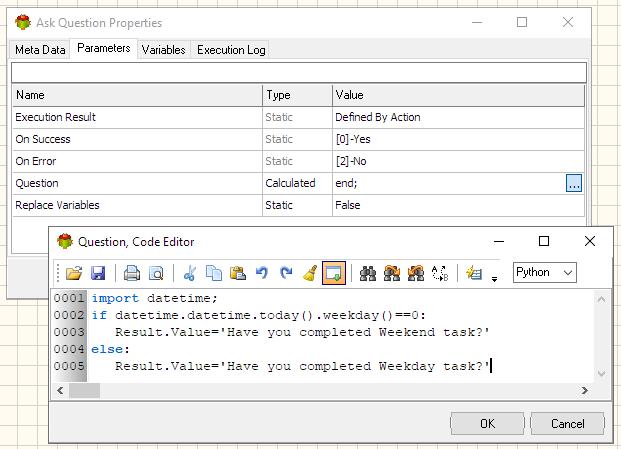621x449 pixels.
Task: Undo the last edit
Action: point(262,273)
